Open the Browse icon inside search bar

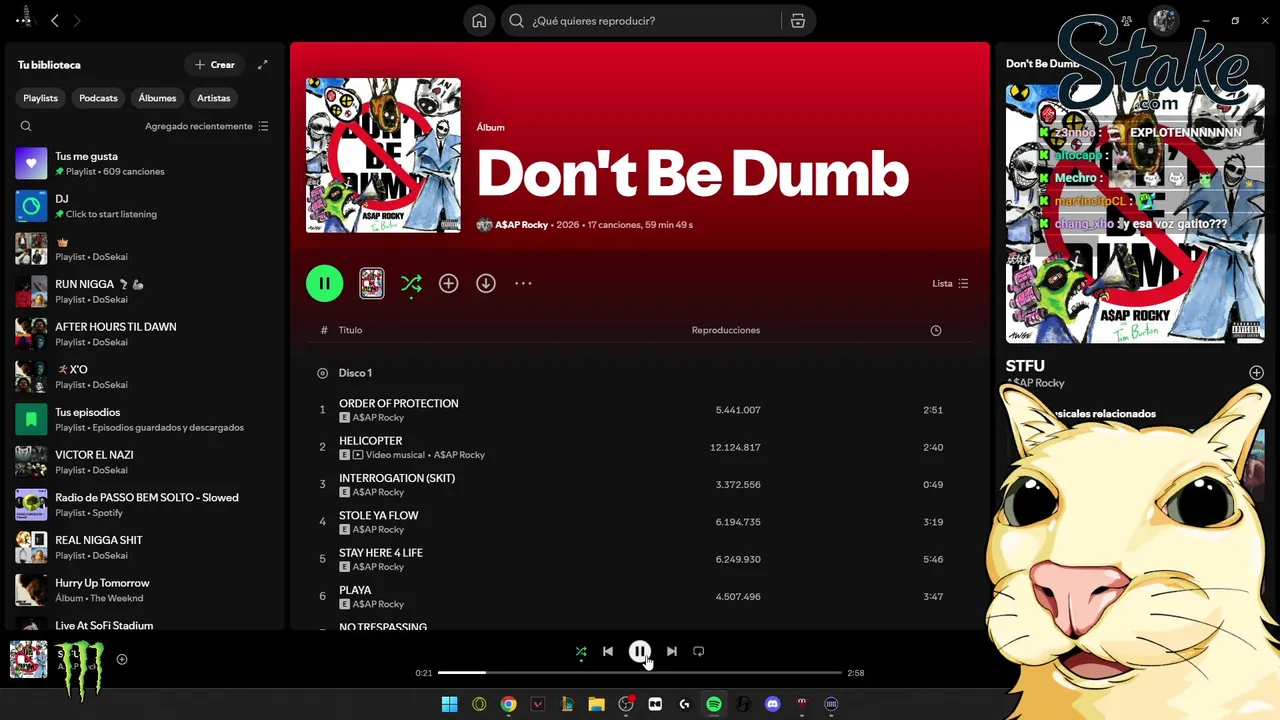click(x=798, y=21)
